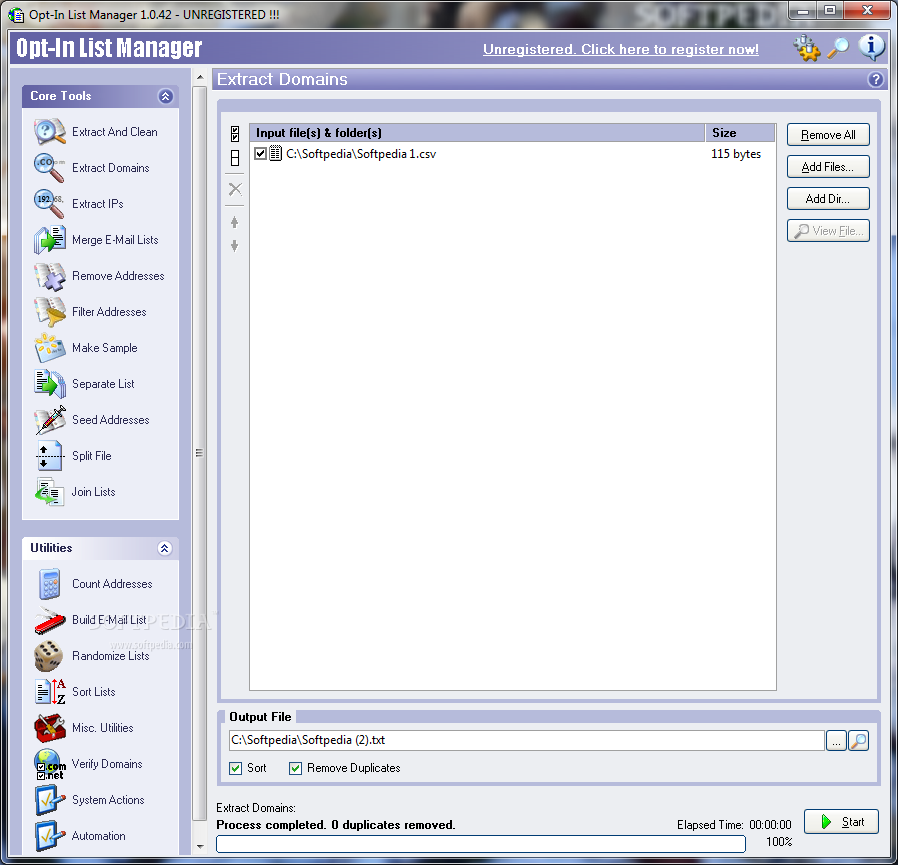Screen dimensions: 898x865
Task: Select the Verify Domains globe icon
Action: [x=49, y=764]
